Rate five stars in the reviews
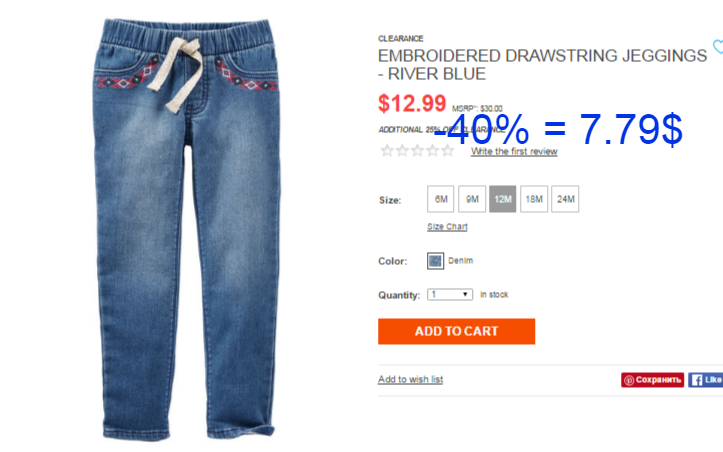This screenshot has width=723, height=452. click(448, 150)
